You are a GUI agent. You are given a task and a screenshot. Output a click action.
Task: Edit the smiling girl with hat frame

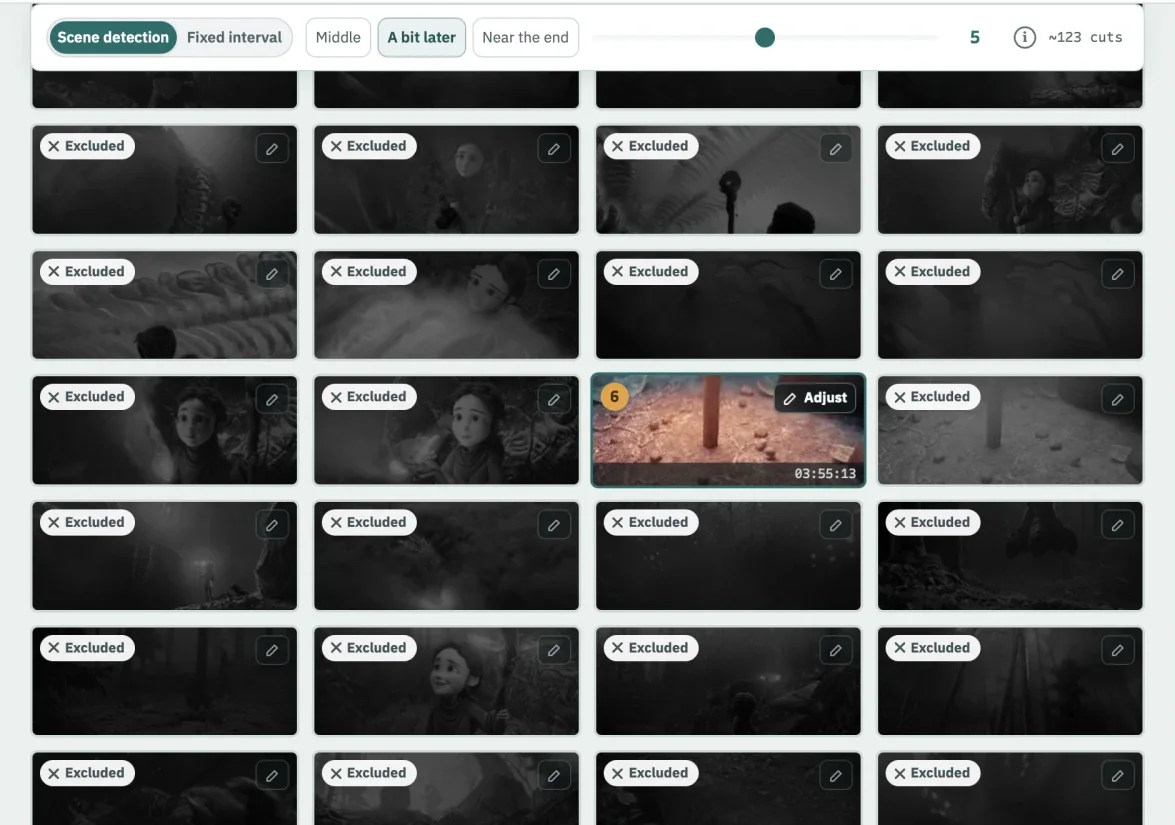(554, 650)
